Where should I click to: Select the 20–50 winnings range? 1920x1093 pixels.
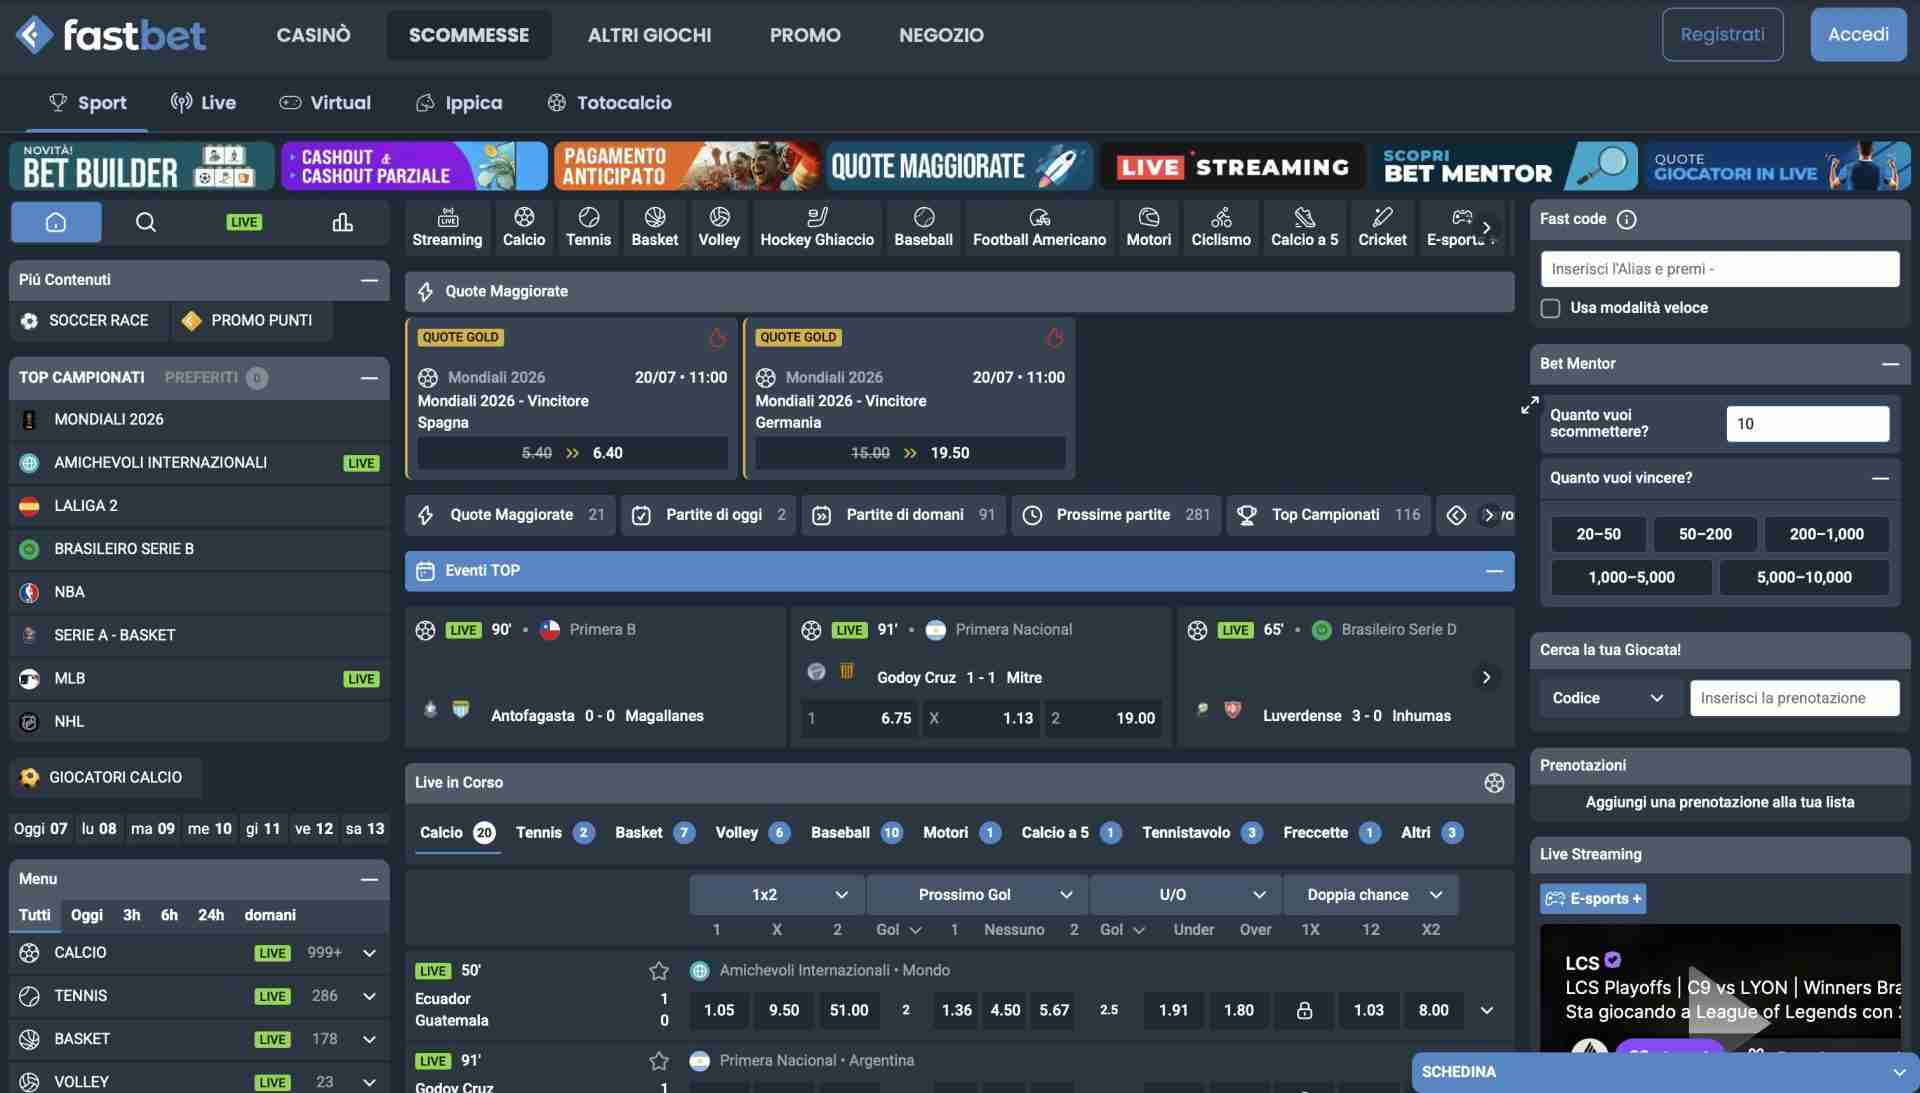pyautogui.click(x=1598, y=534)
